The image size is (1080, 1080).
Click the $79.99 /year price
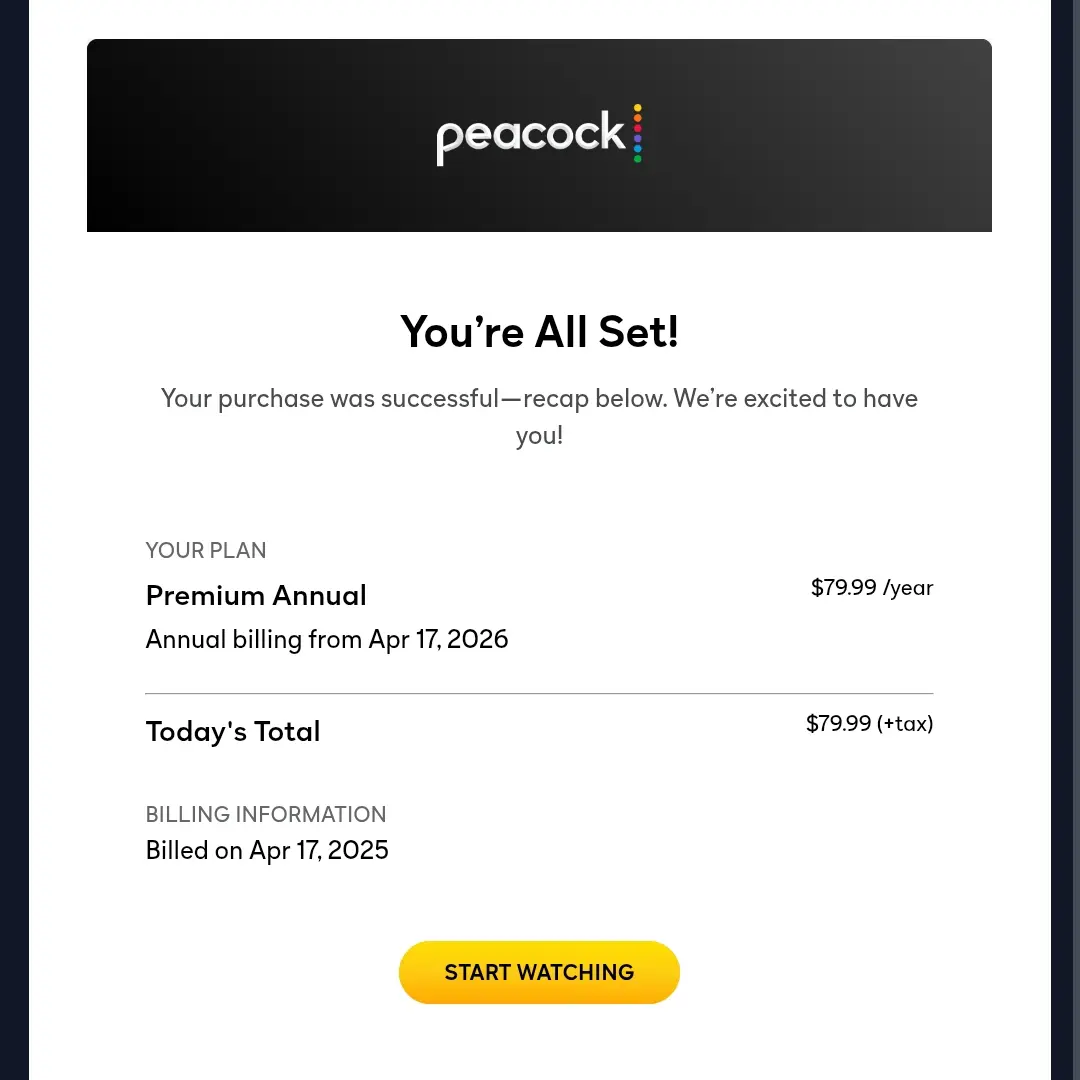[872, 588]
